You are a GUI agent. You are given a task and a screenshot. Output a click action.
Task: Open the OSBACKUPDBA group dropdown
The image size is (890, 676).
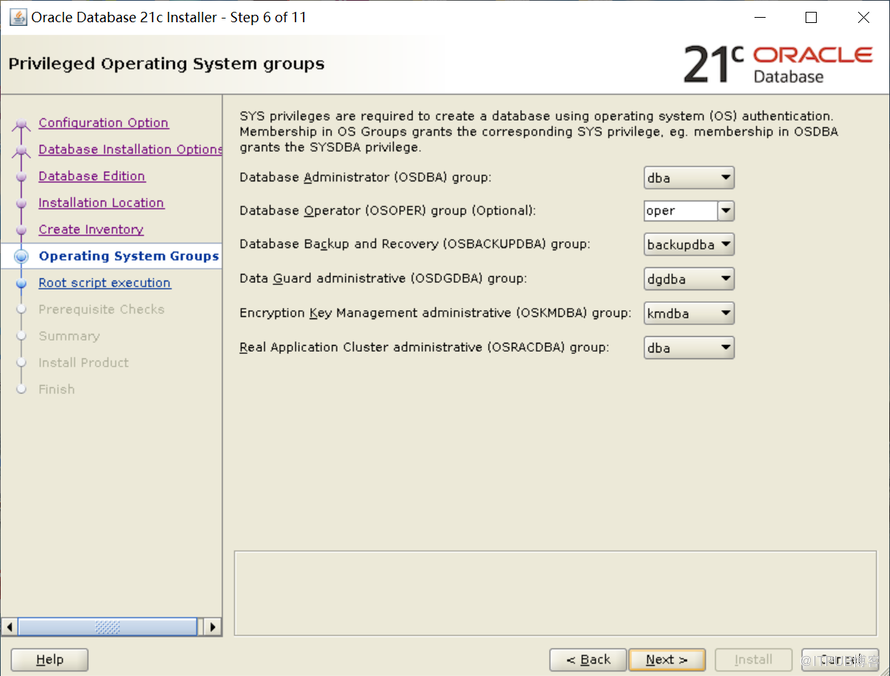[689, 245]
